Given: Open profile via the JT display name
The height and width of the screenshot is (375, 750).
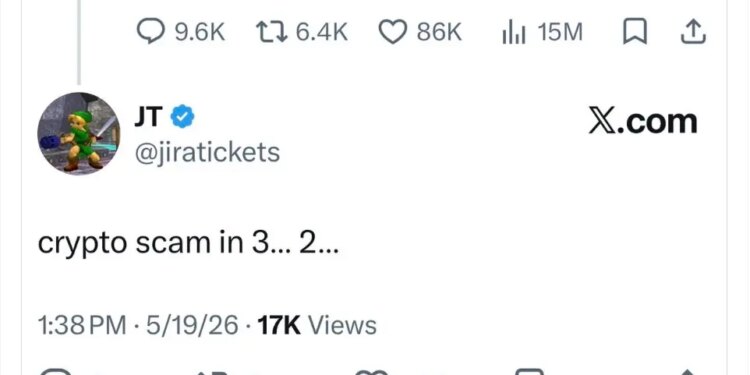Looking at the screenshot, I should [x=149, y=117].
